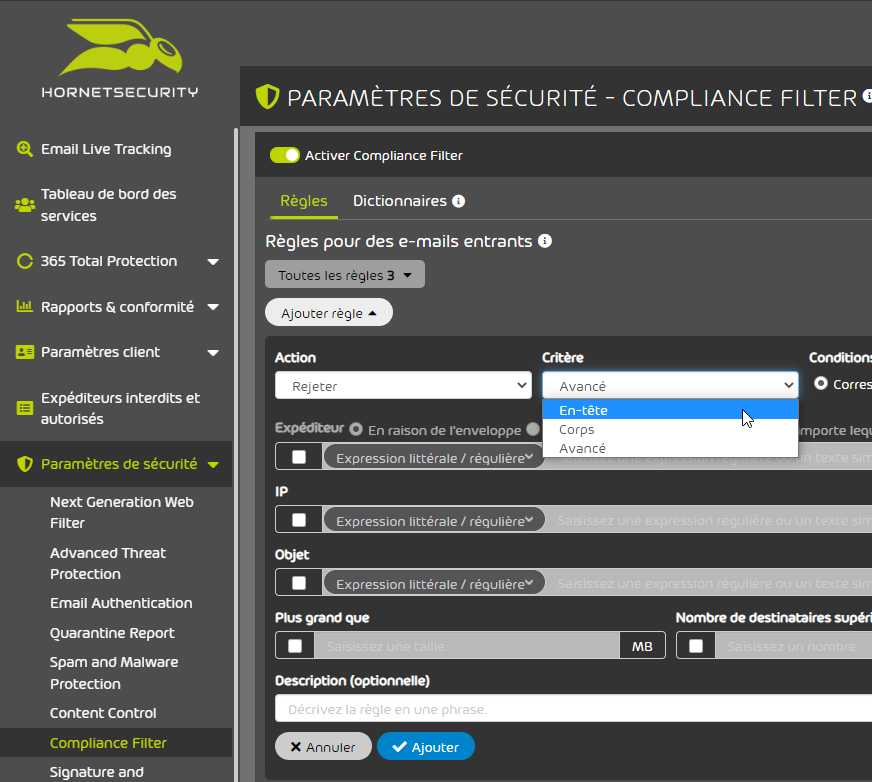
Task: Click the Paramètres client card icon
Action: (24, 352)
